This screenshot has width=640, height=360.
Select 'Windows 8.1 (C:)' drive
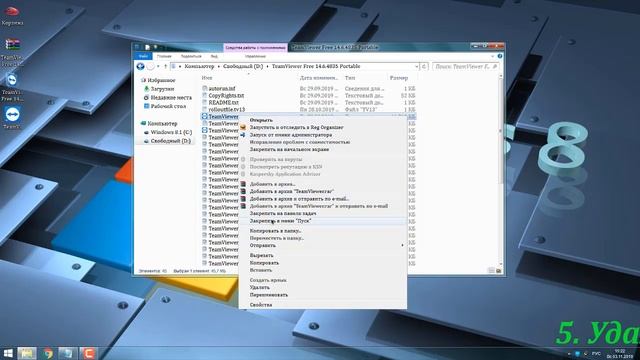coord(171,132)
